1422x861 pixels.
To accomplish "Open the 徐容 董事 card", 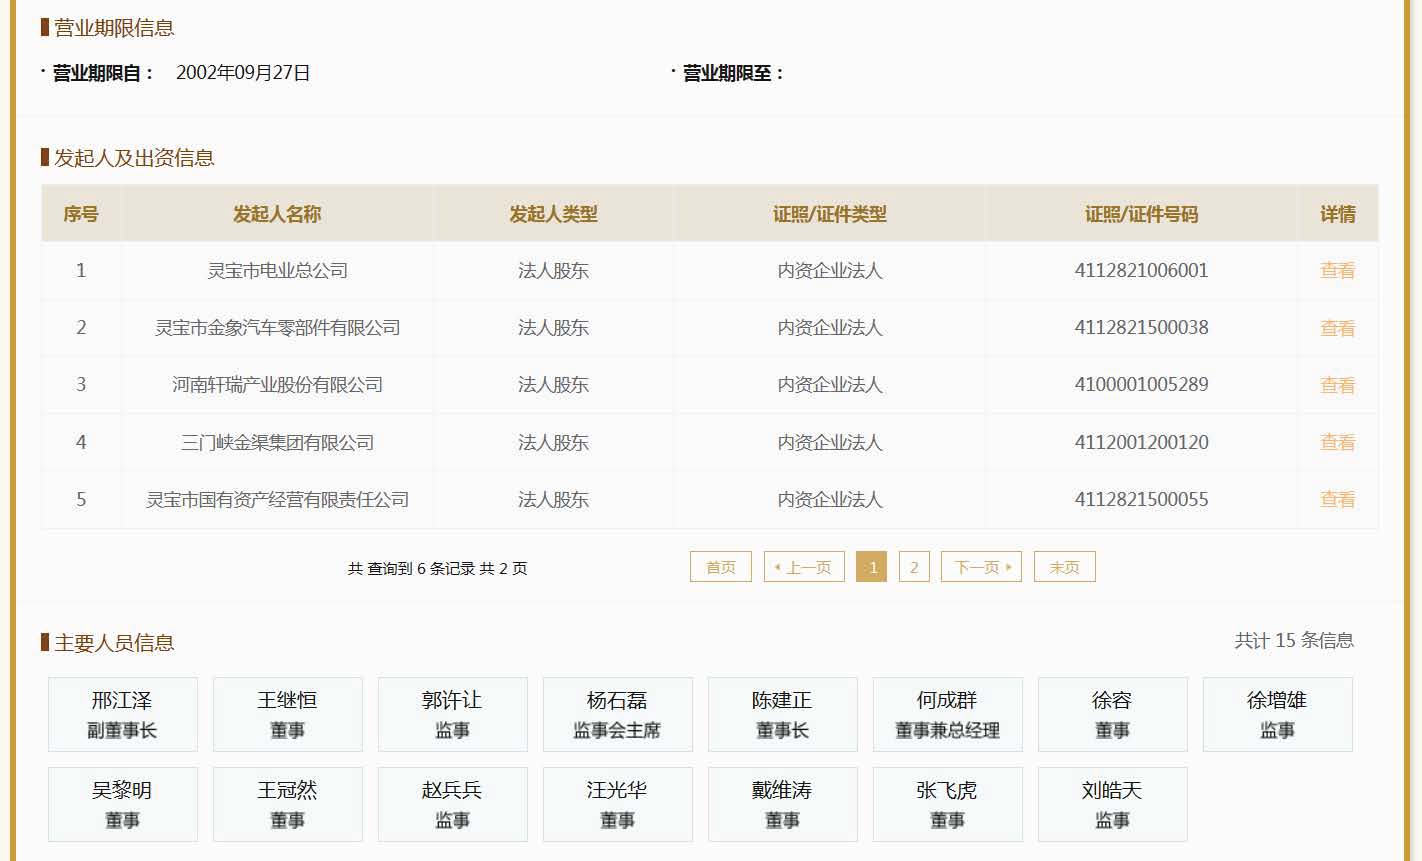I will 1113,714.
